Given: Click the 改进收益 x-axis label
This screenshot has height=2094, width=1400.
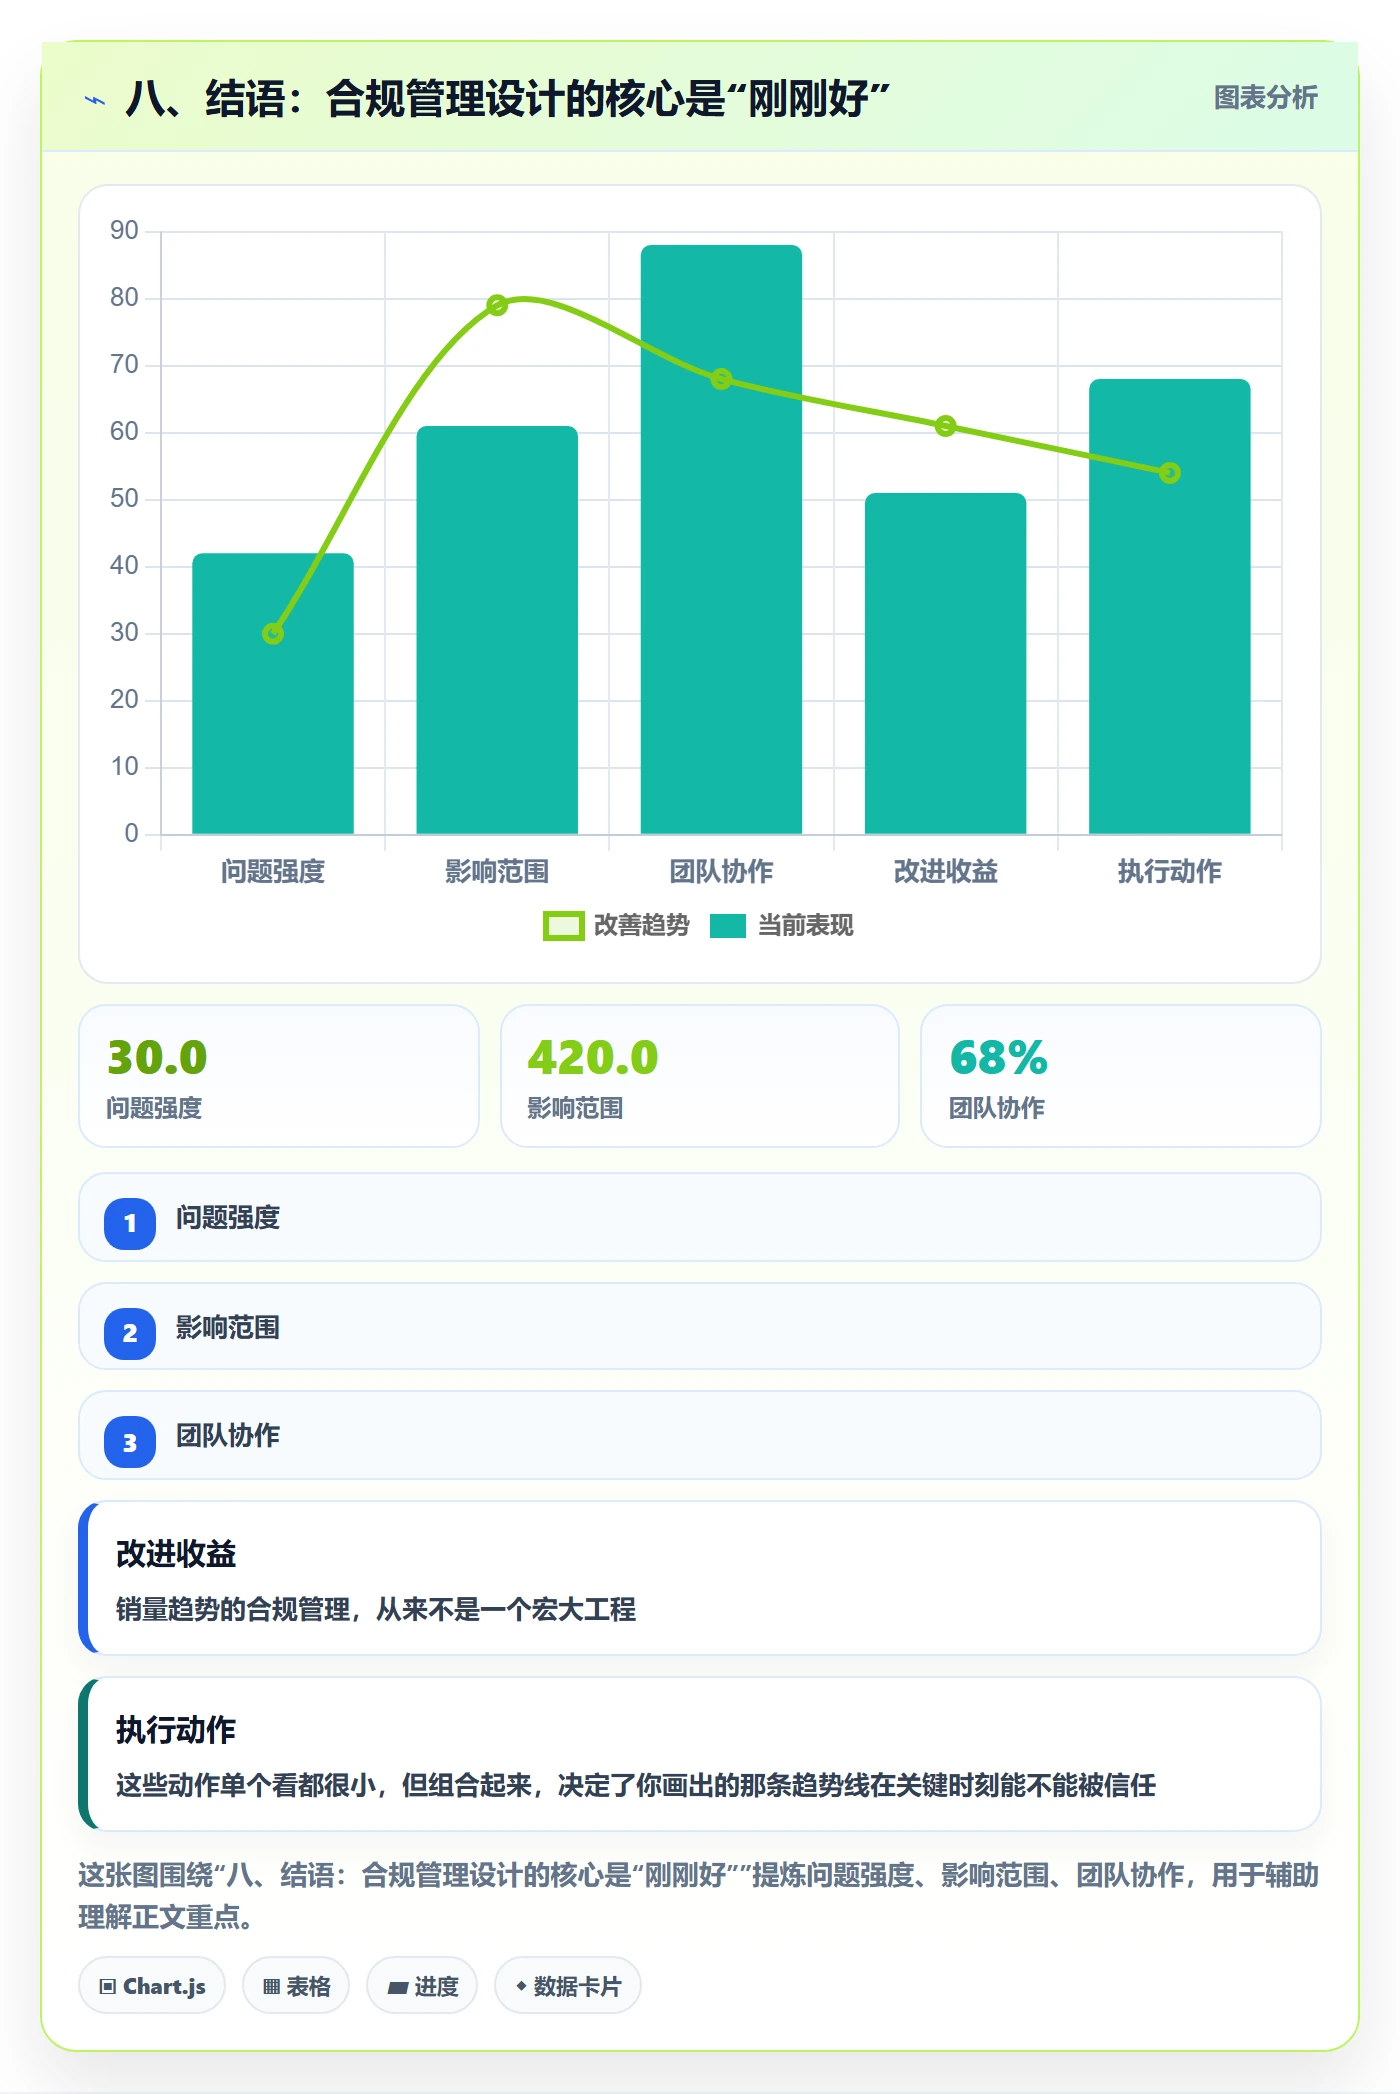Looking at the screenshot, I should (945, 872).
